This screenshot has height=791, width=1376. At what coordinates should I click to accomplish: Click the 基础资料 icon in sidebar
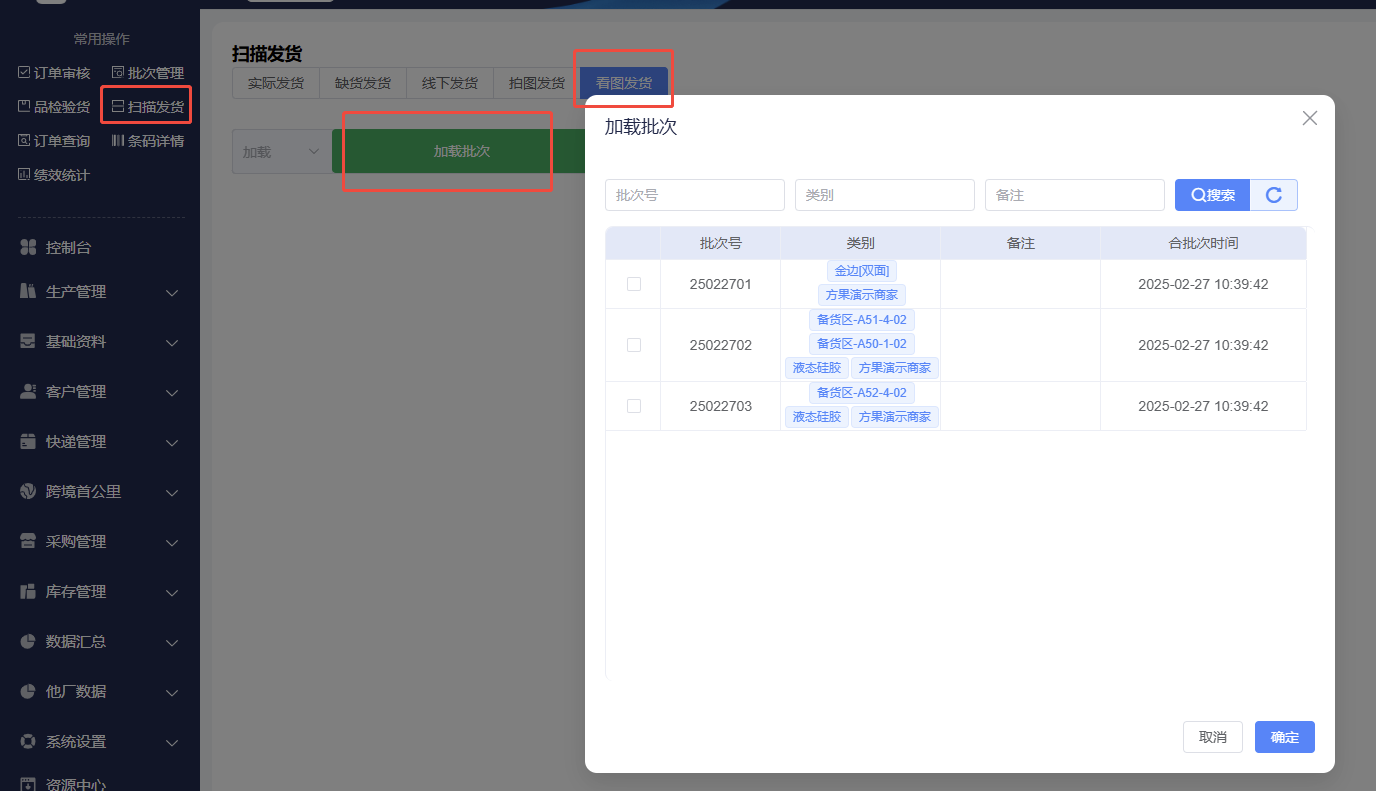point(28,342)
